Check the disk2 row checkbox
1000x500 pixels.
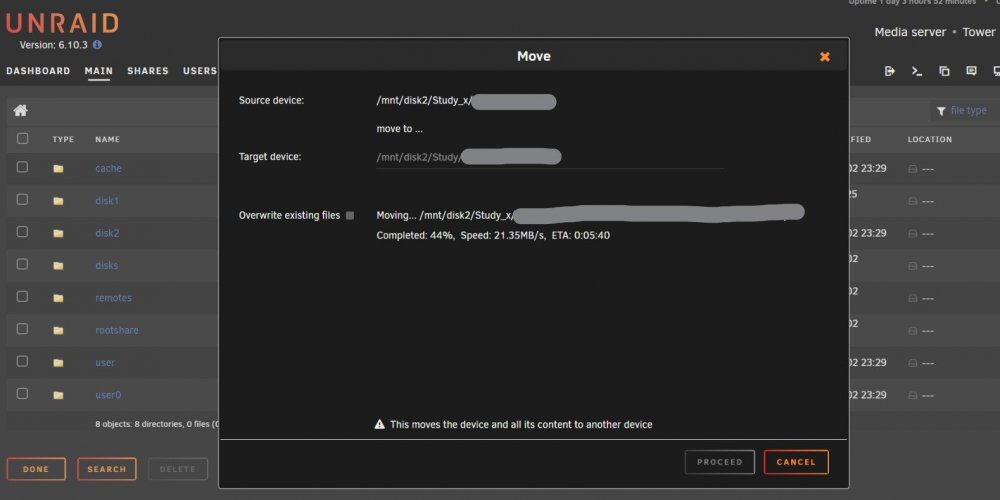[22, 232]
